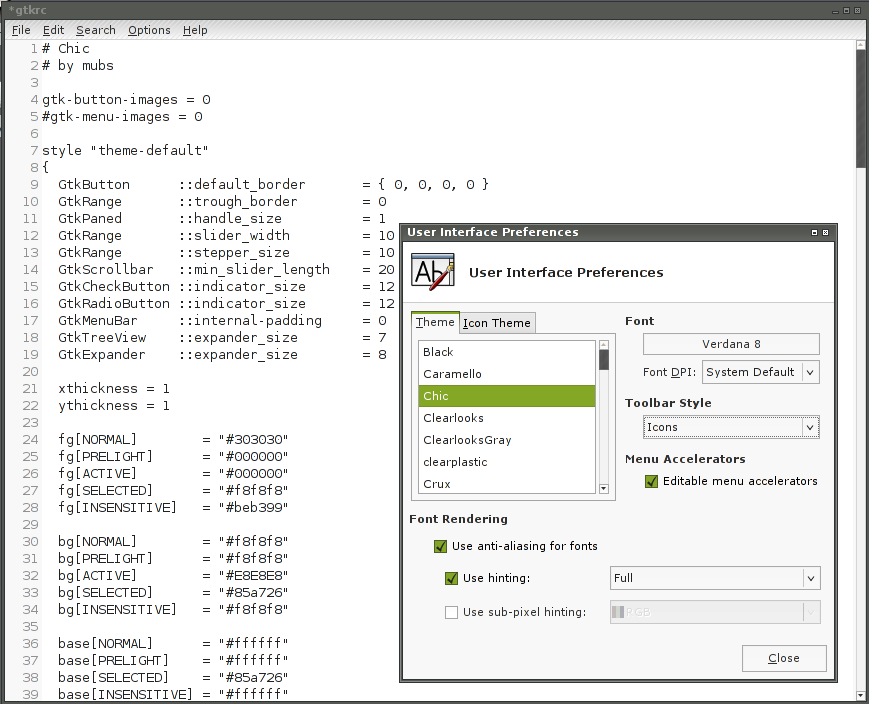Click the editor scroll down arrow
Image resolution: width=869 pixels, height=704 pixels.
coord(861,695)
